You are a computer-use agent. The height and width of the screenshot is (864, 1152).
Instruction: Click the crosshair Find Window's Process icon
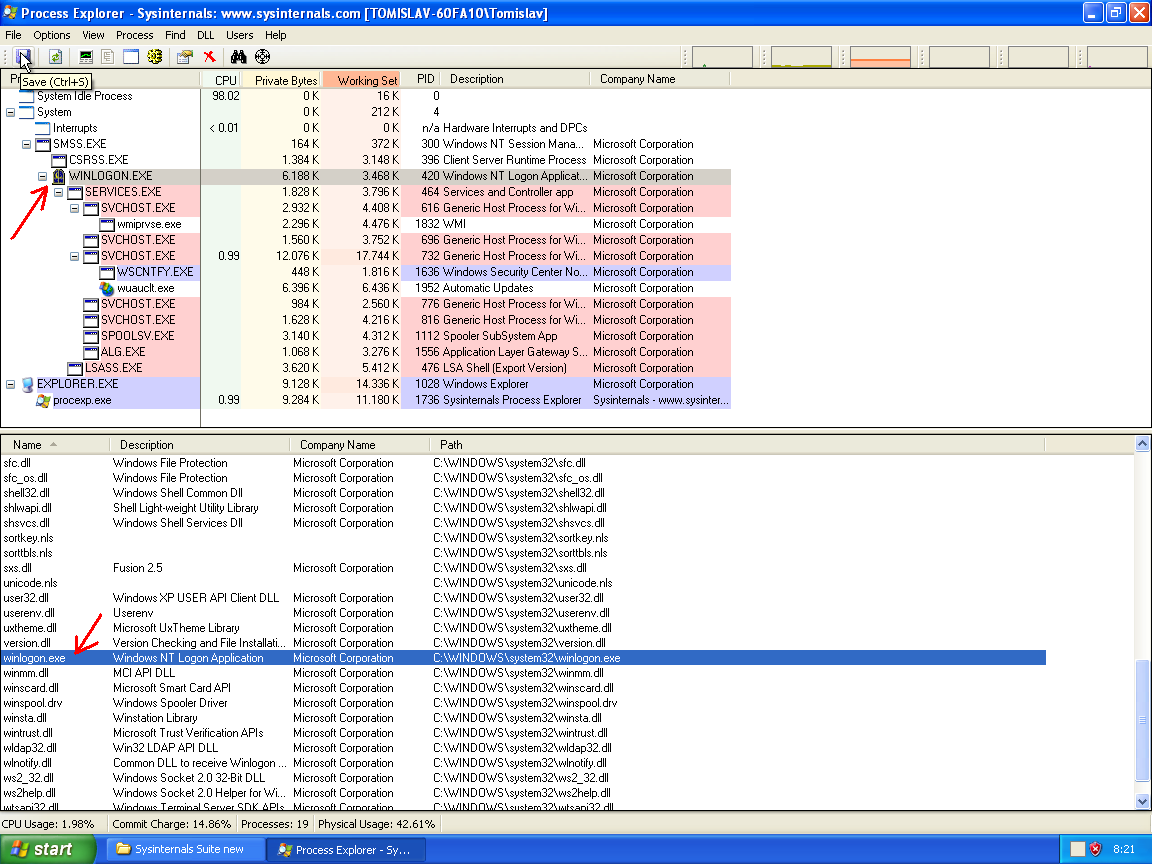pyautogui.click(x=262, y=57)
